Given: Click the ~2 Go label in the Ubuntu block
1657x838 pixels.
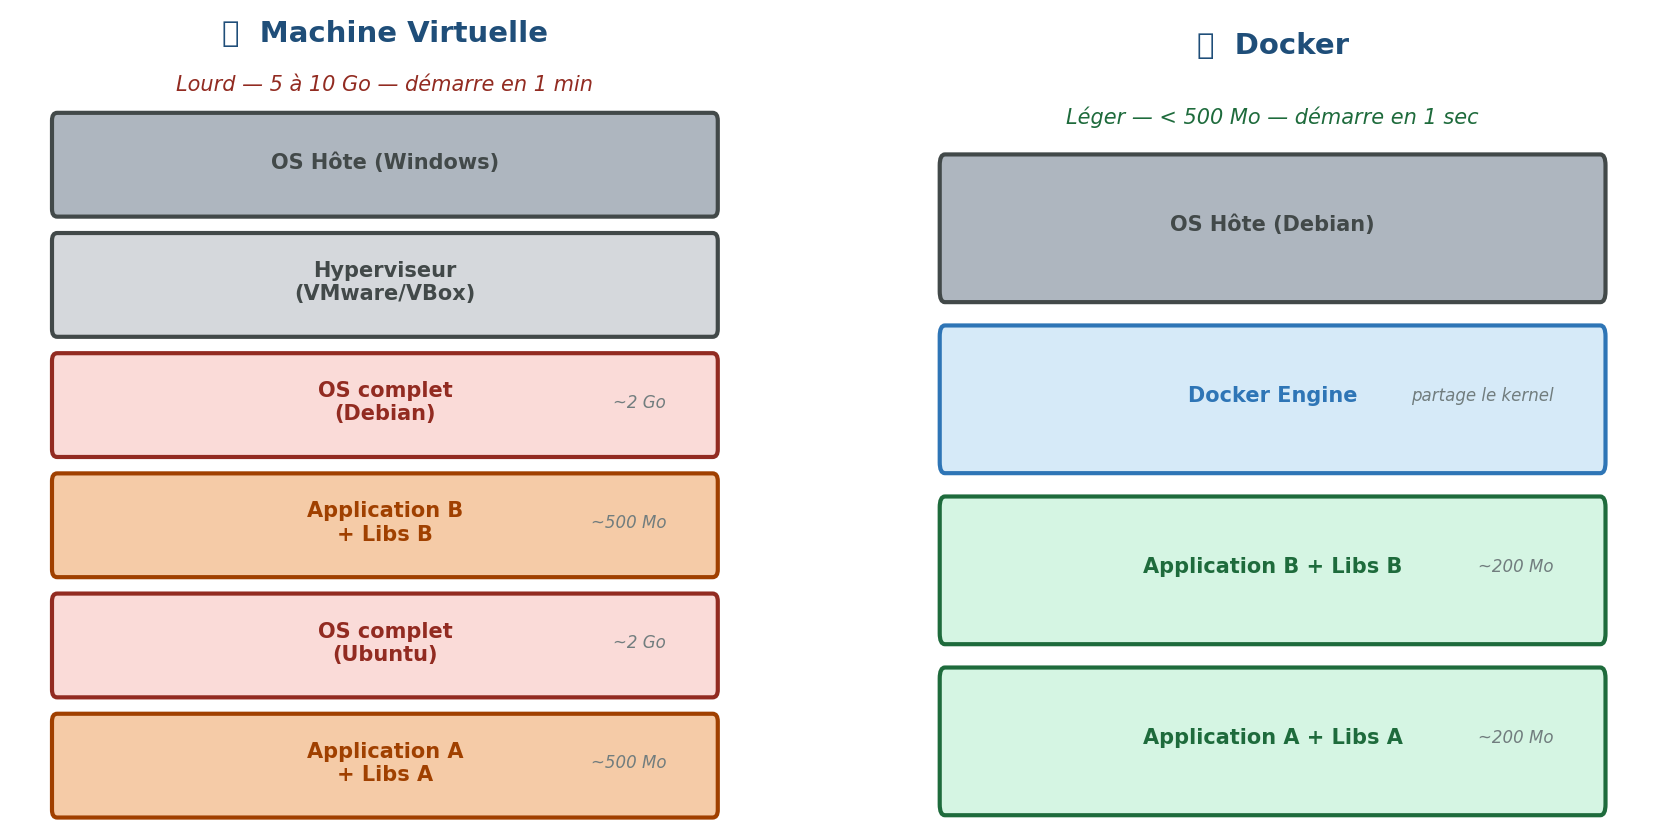Looking at the screenshot, I should (639, 643).
